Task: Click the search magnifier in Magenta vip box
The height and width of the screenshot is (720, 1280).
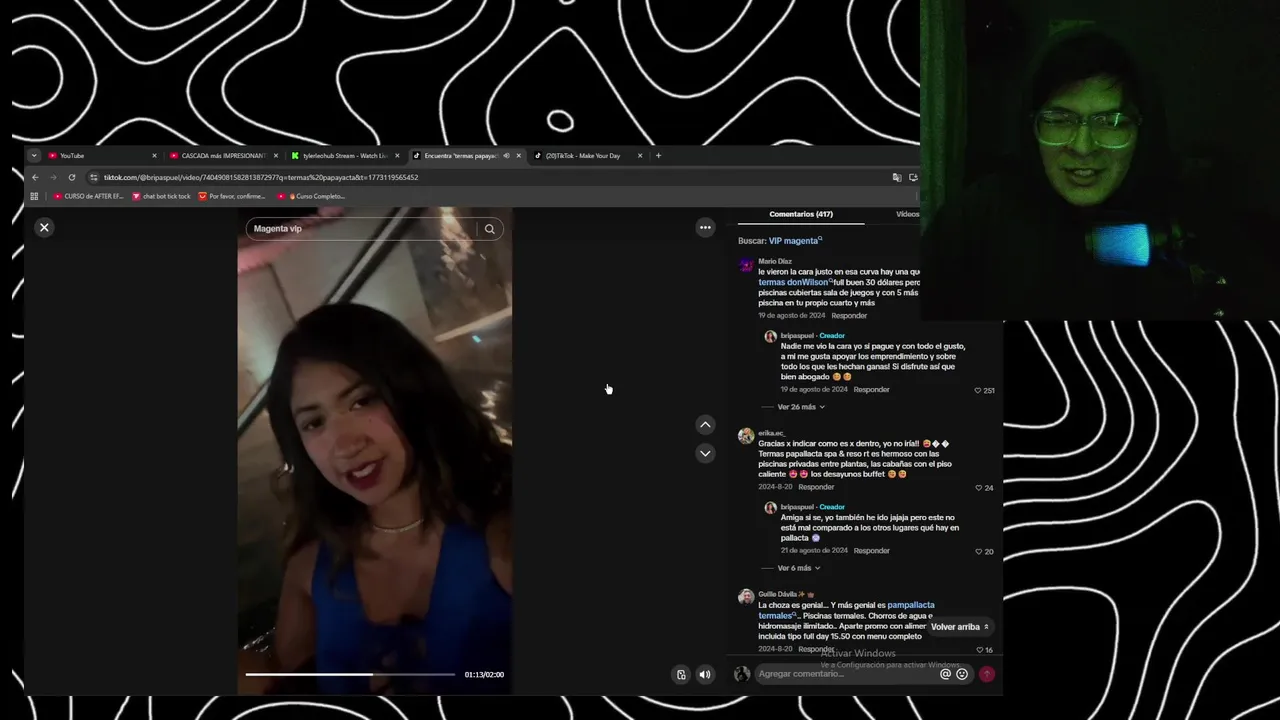Action: coord(490,229)
